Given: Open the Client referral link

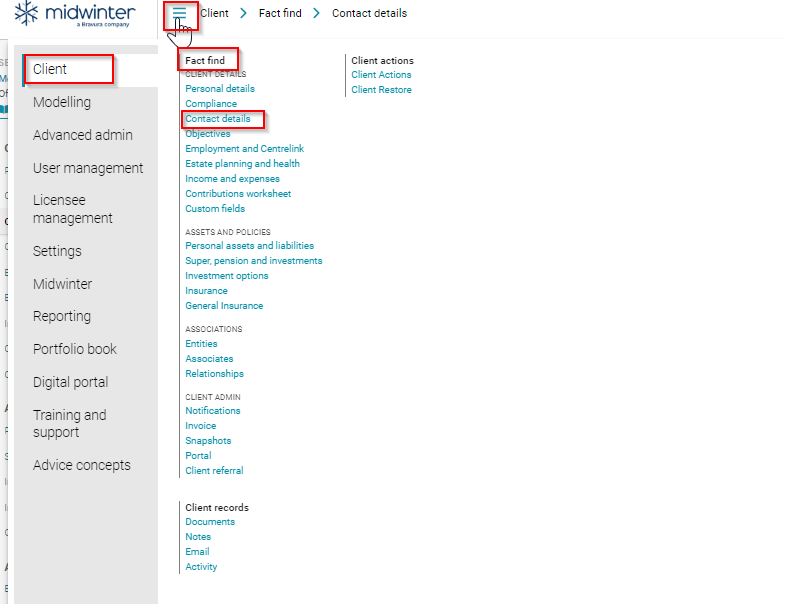Looking at the screenshot, I should [x=214, y=471].
